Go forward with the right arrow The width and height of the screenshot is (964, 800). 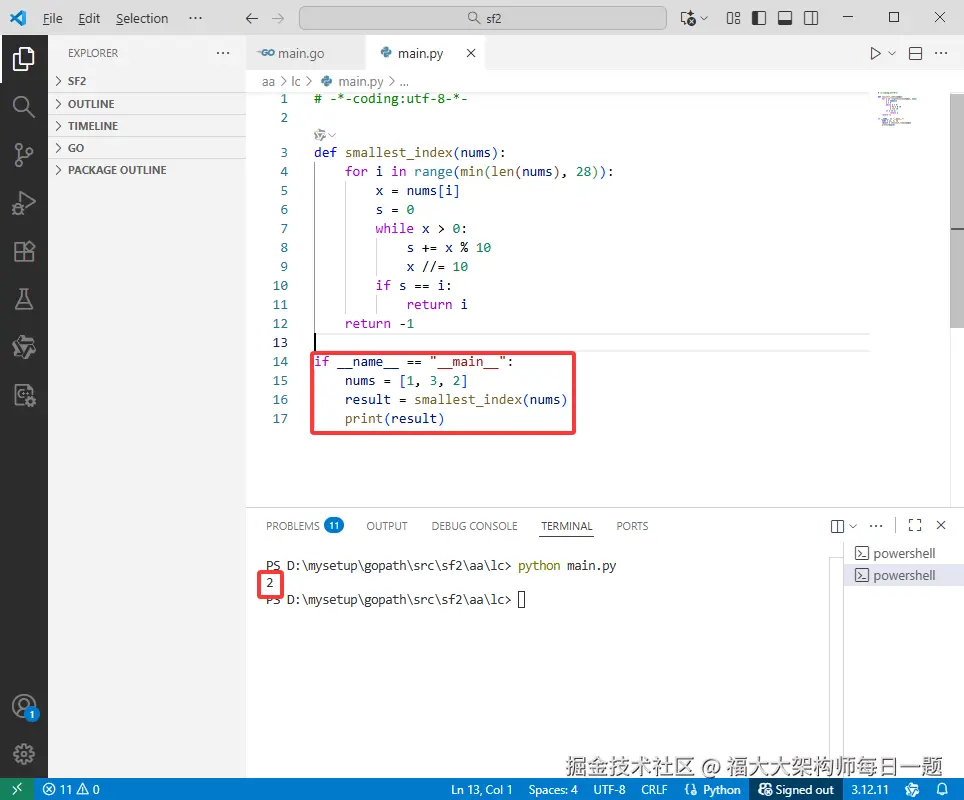click(278, 18)
